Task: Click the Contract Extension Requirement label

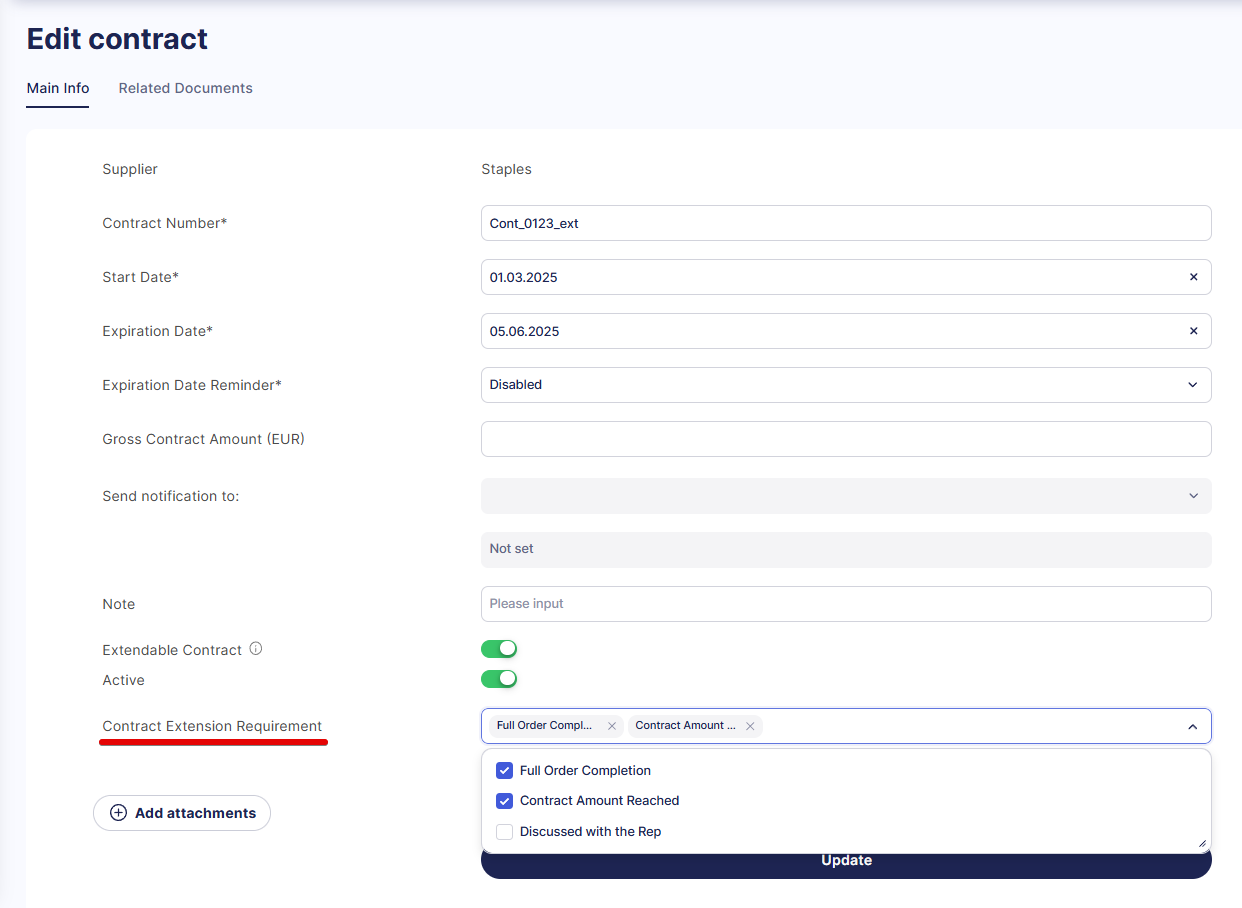Action: coord(212,726)
